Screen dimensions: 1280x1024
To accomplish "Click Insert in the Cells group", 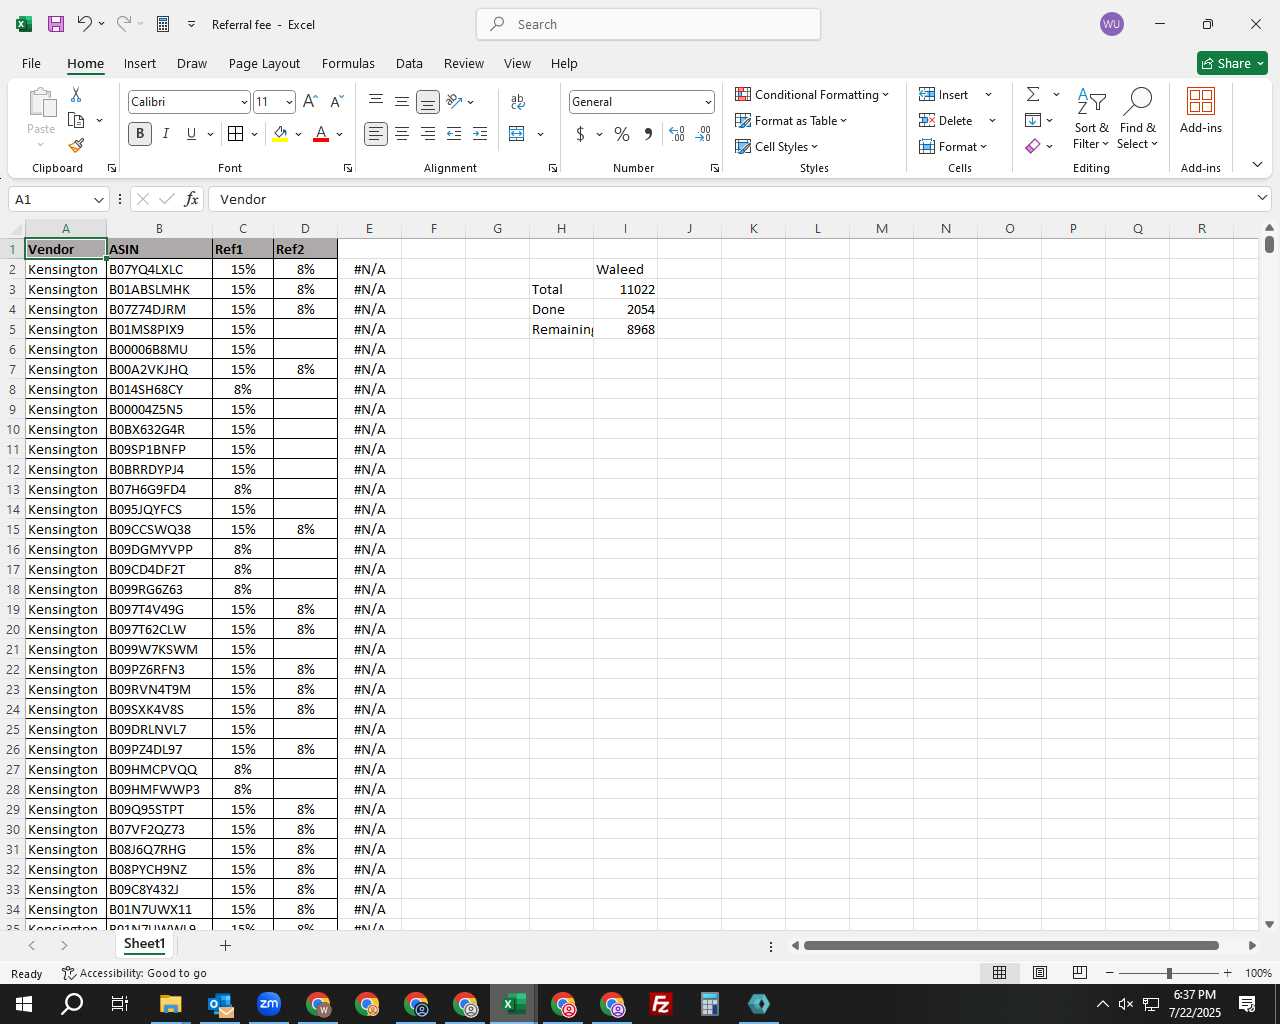I will pyautogui.click(x=945, y=94).
